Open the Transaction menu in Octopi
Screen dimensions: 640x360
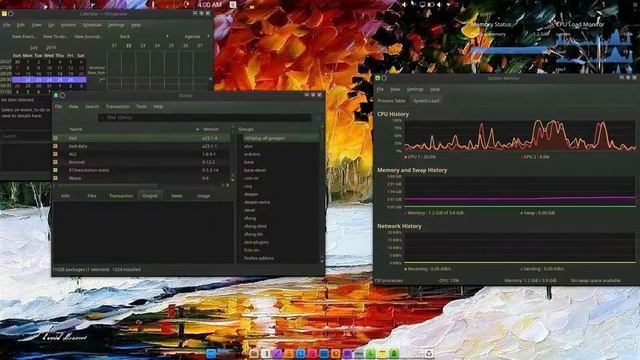click(x=118, y=107)
